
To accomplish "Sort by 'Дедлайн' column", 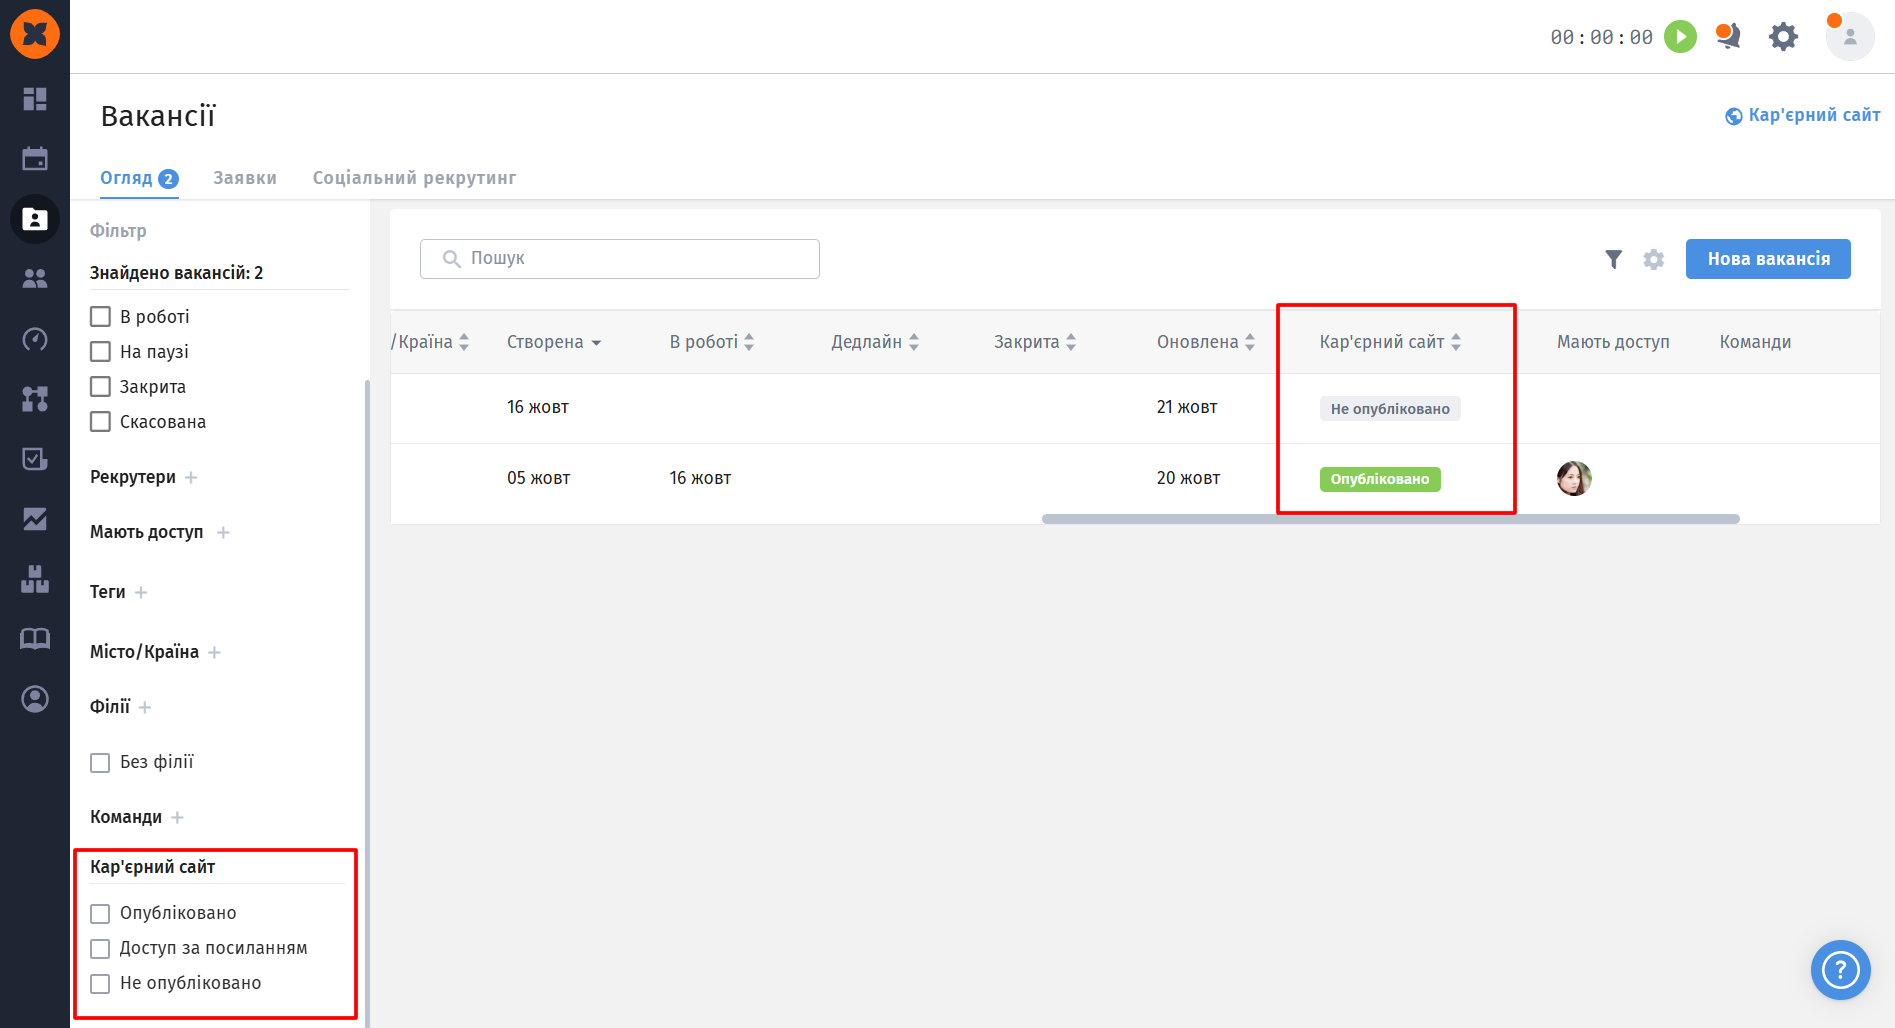I will click(875, 342).
